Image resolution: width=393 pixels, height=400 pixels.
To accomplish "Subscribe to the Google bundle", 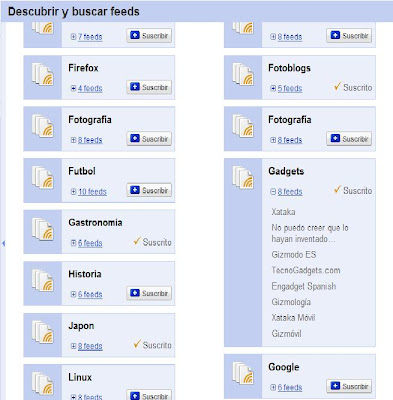I will tap(349, 386).
